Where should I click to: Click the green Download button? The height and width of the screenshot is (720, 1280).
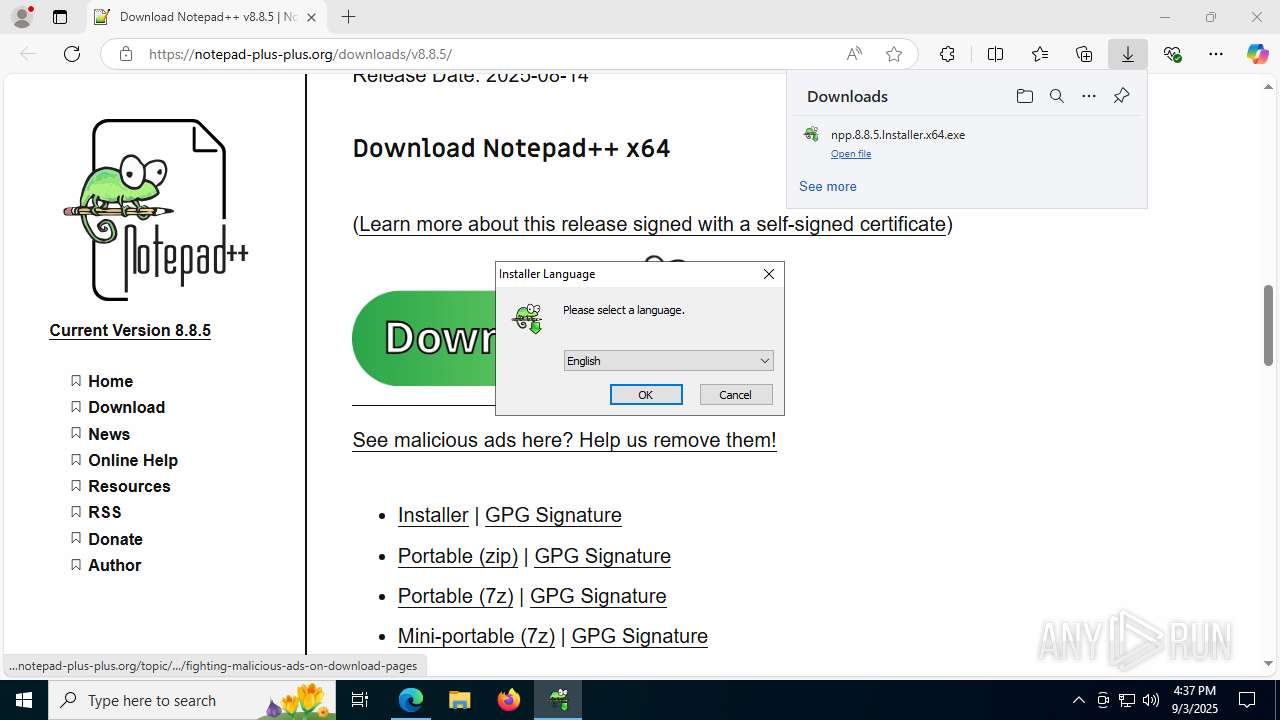click(424, 338)
